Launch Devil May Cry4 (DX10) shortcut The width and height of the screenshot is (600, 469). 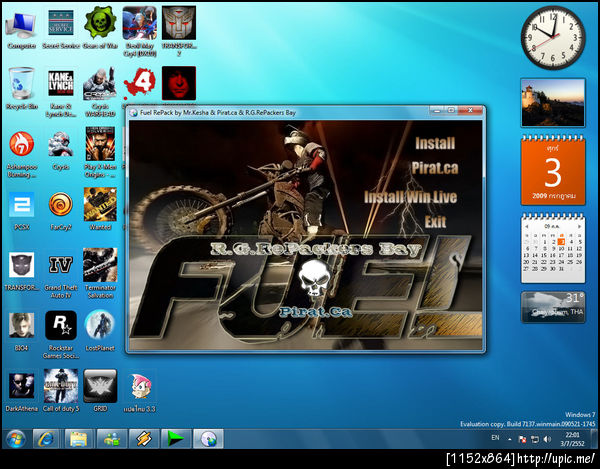click(x=140, y=33)
